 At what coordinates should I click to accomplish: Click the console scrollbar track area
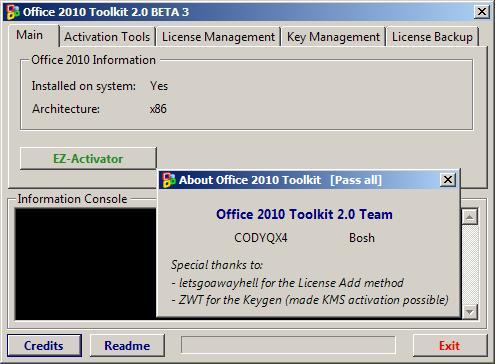pos(470,264)
